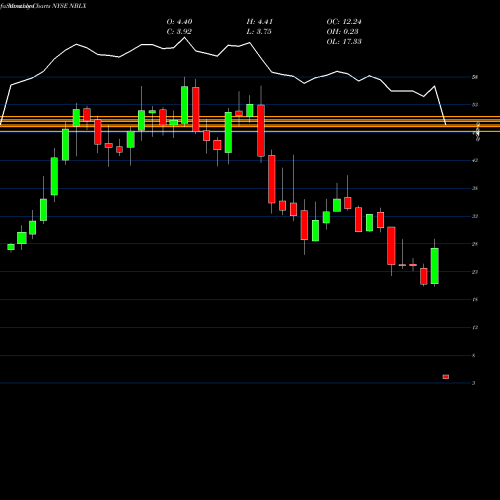The width and height of the screenshot is (500, 500).
Task: Select the first small green candle at far left
Action: tap(11, 247)
